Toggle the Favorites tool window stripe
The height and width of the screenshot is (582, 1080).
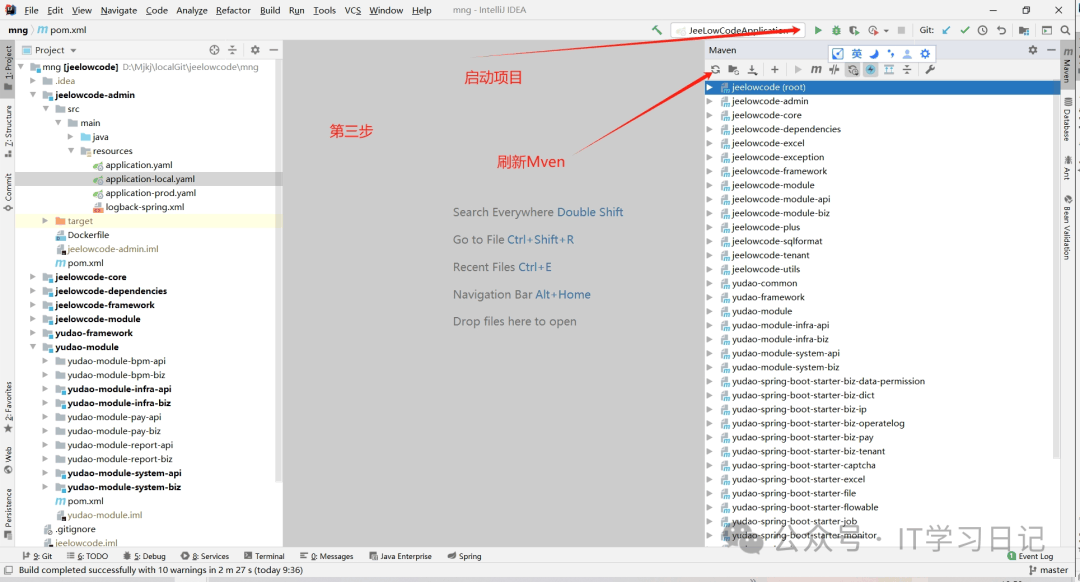pyautogui.click(x=8, y=407)
